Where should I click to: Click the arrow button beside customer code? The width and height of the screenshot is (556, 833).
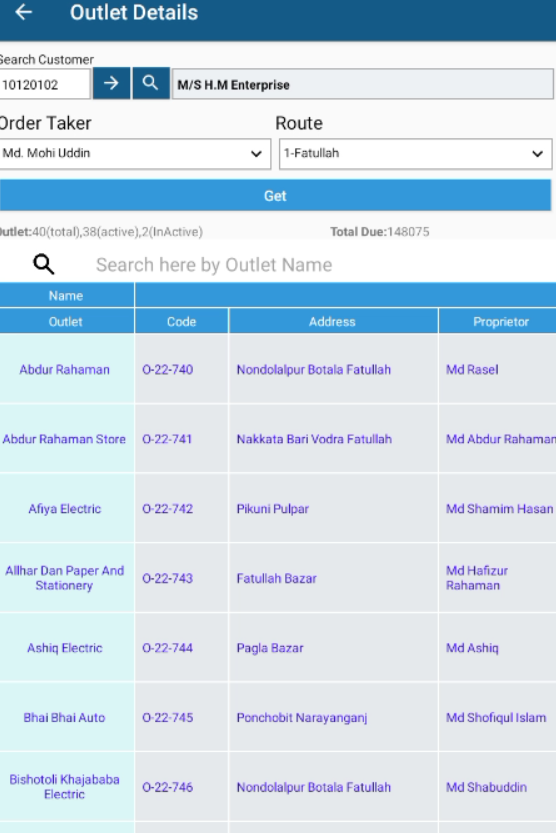click(x=111, y=83)
